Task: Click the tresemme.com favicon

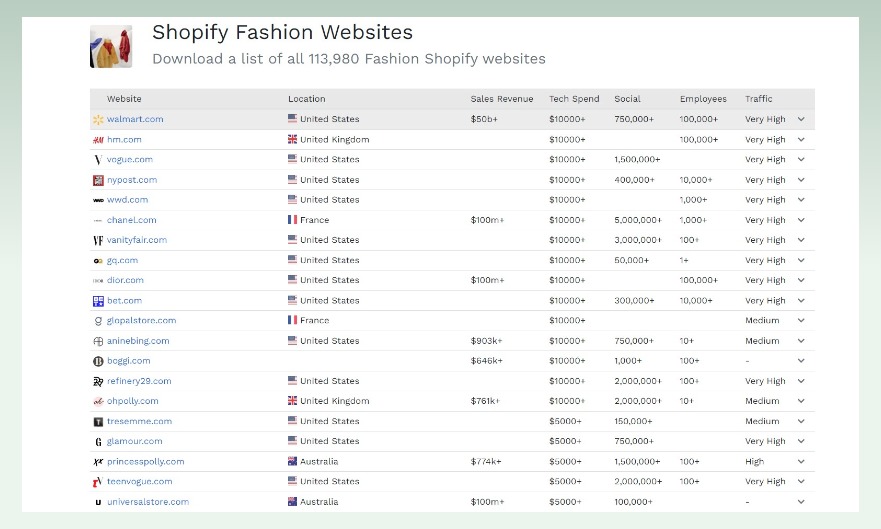Action: 98,422
